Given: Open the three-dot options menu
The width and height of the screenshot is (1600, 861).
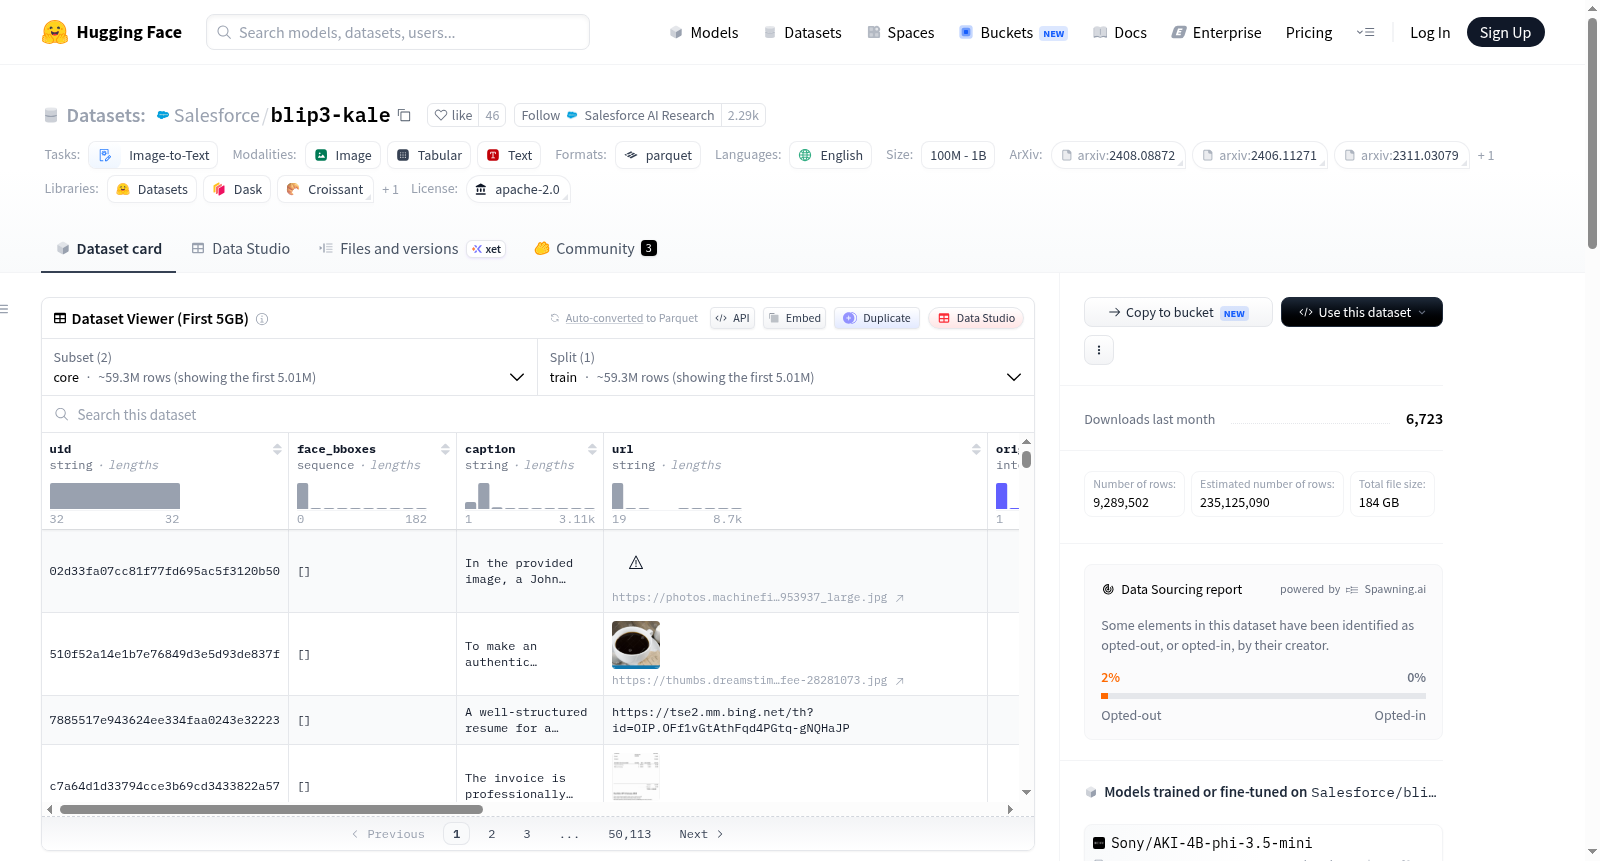Looking at the screenshot, I should (1099, 350).
